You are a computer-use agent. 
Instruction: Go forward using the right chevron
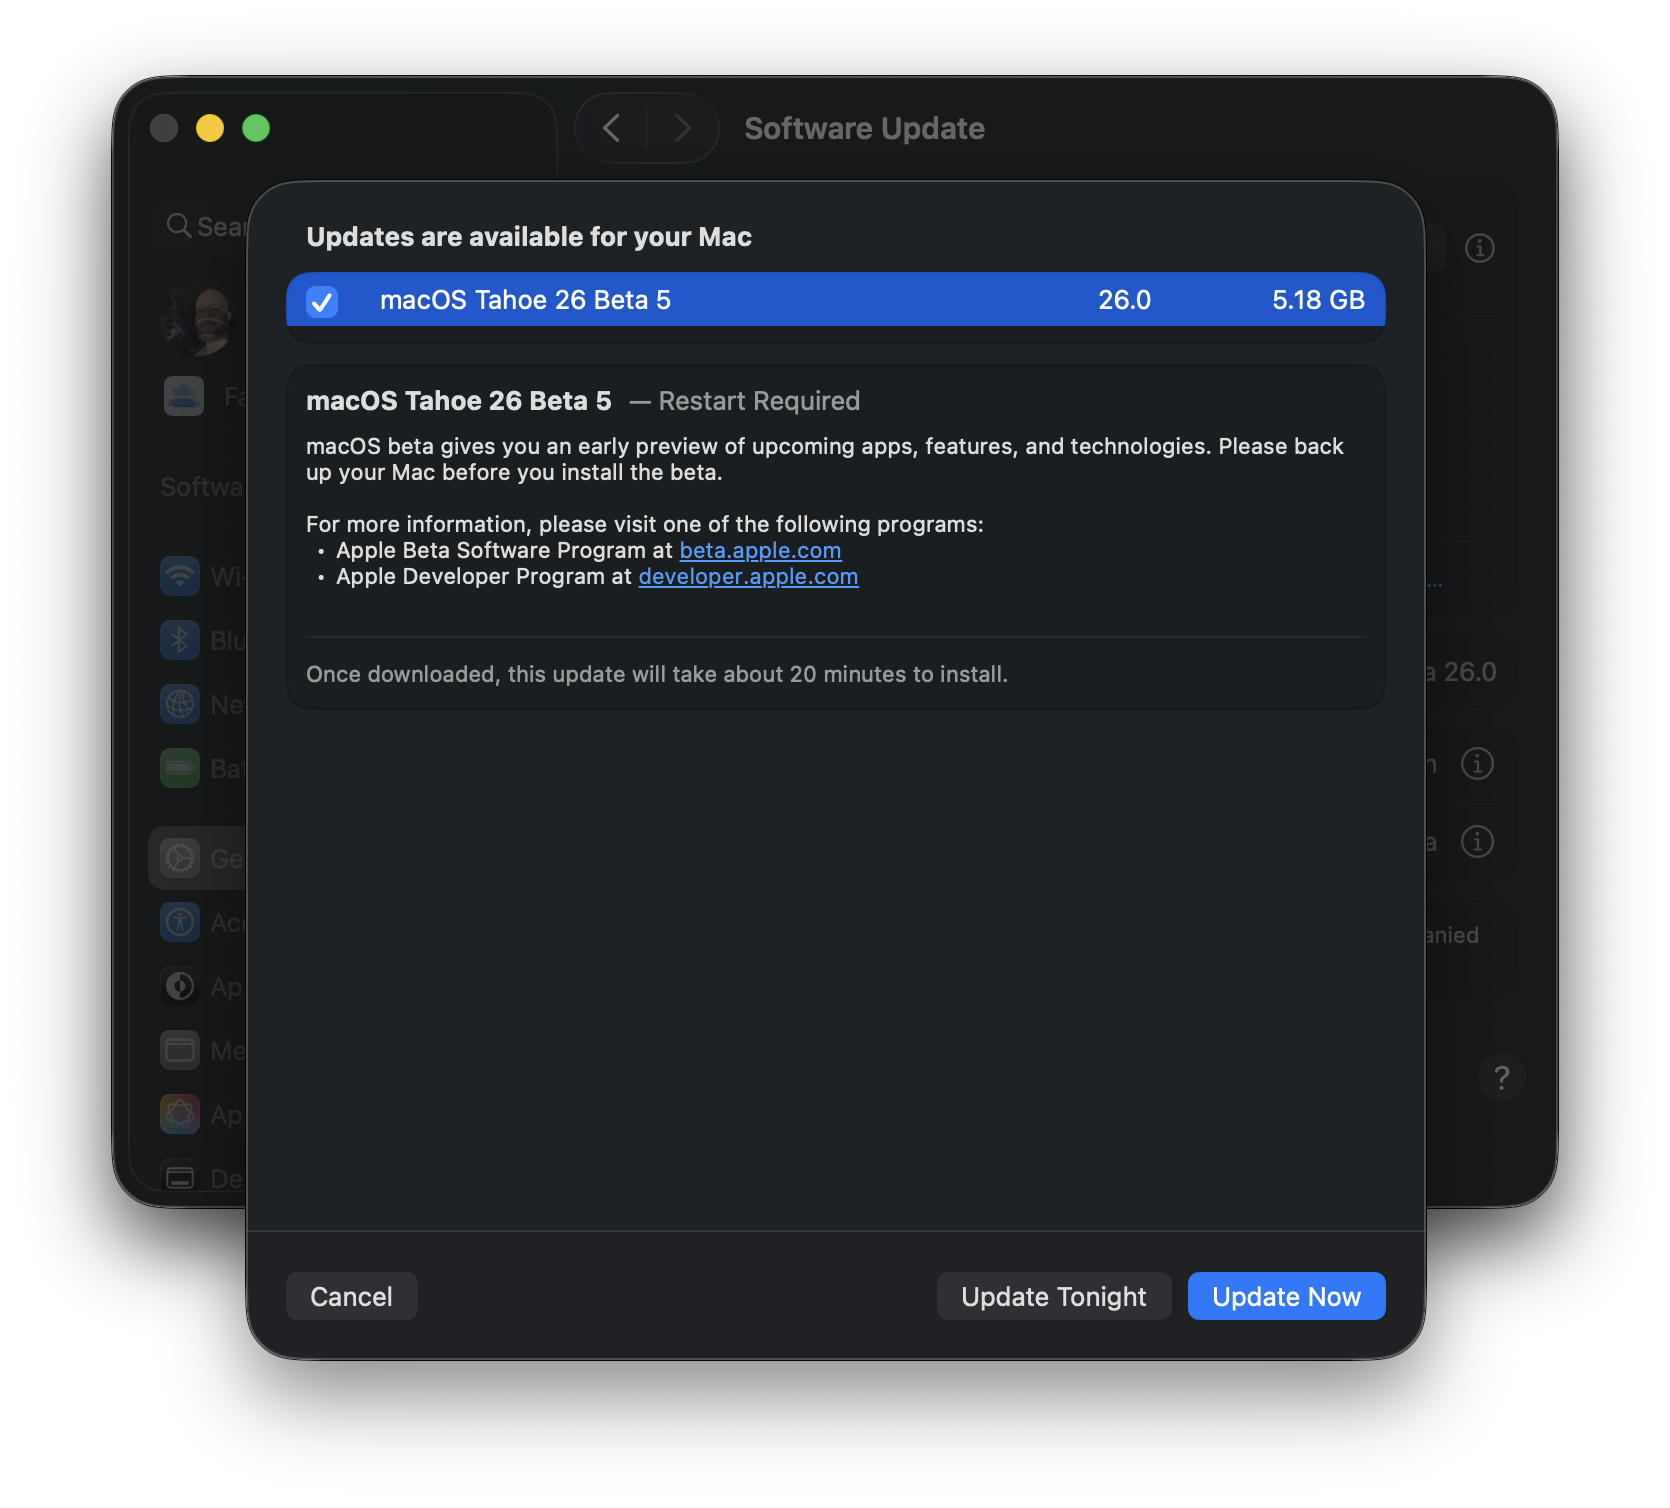point(683,128)
